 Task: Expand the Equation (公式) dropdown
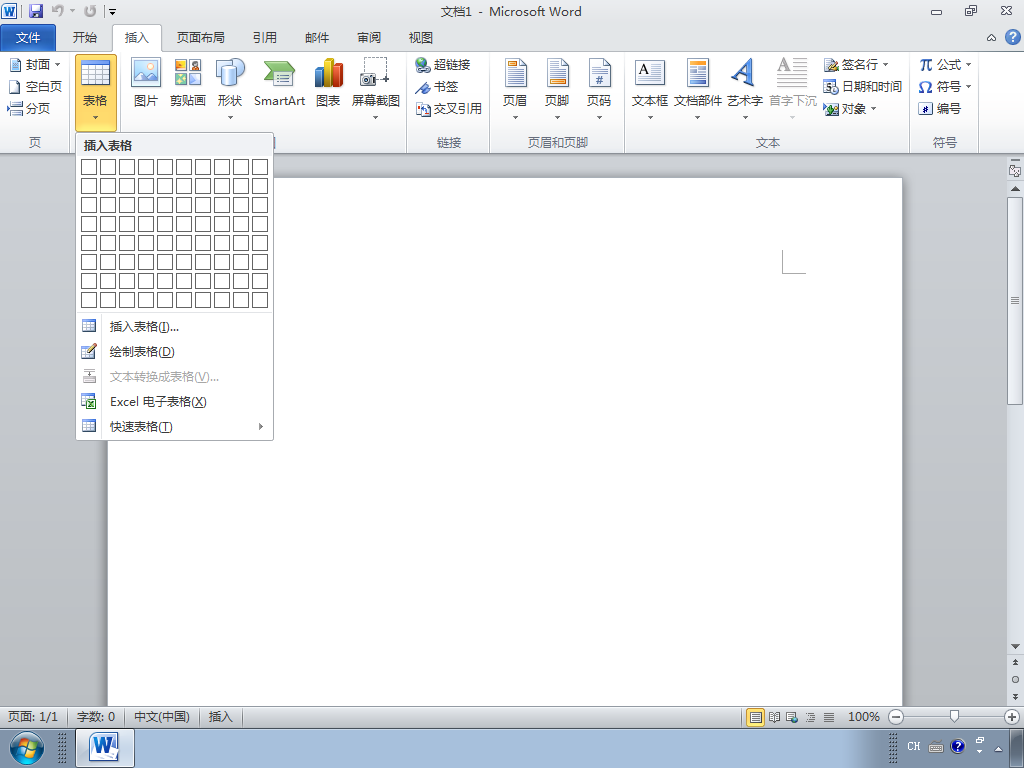[968, 65]
